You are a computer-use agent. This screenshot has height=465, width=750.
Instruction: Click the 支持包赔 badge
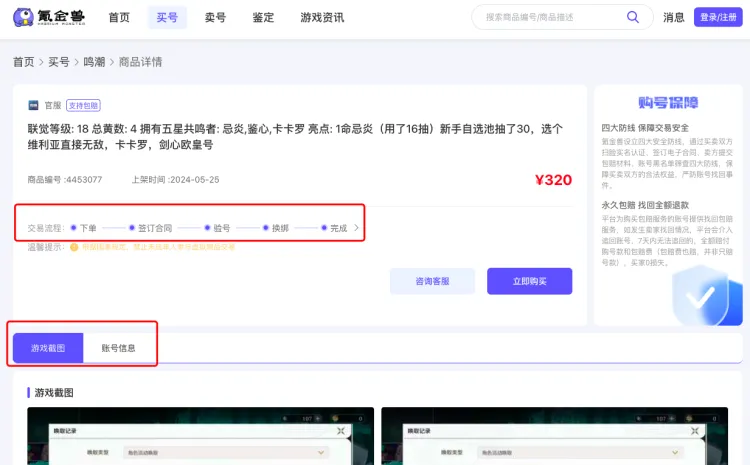(83, 105)
